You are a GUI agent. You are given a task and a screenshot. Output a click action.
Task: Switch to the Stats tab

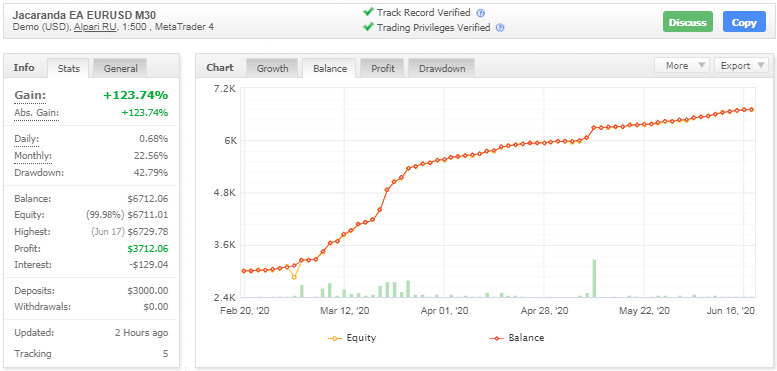[68, 68]
